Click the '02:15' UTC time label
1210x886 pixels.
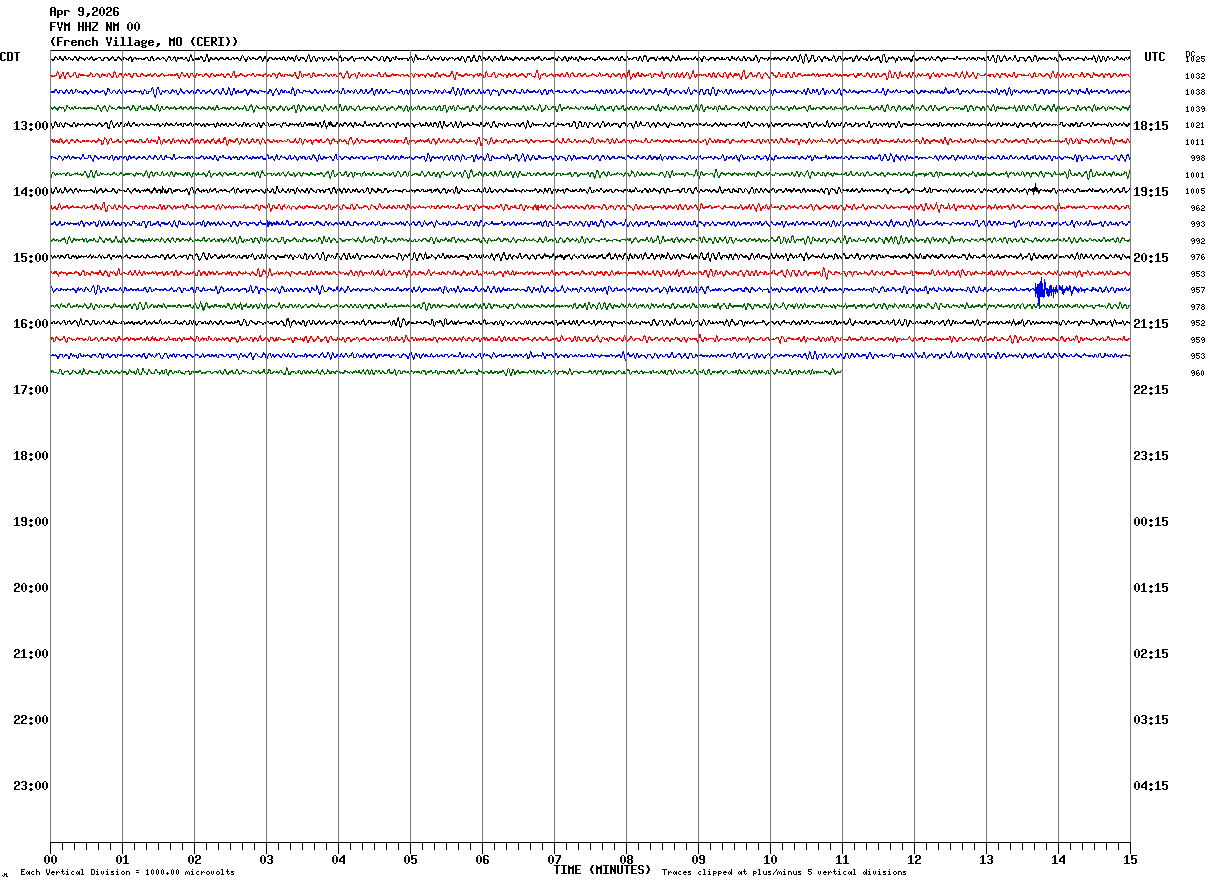tap(1151, 654)
